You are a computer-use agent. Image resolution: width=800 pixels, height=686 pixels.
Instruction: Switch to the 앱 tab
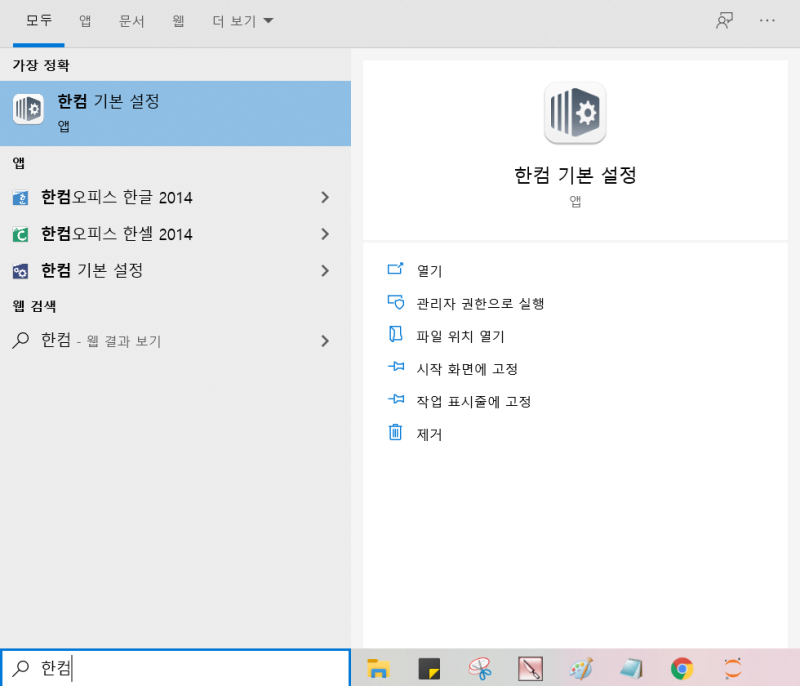coord(85,21)
